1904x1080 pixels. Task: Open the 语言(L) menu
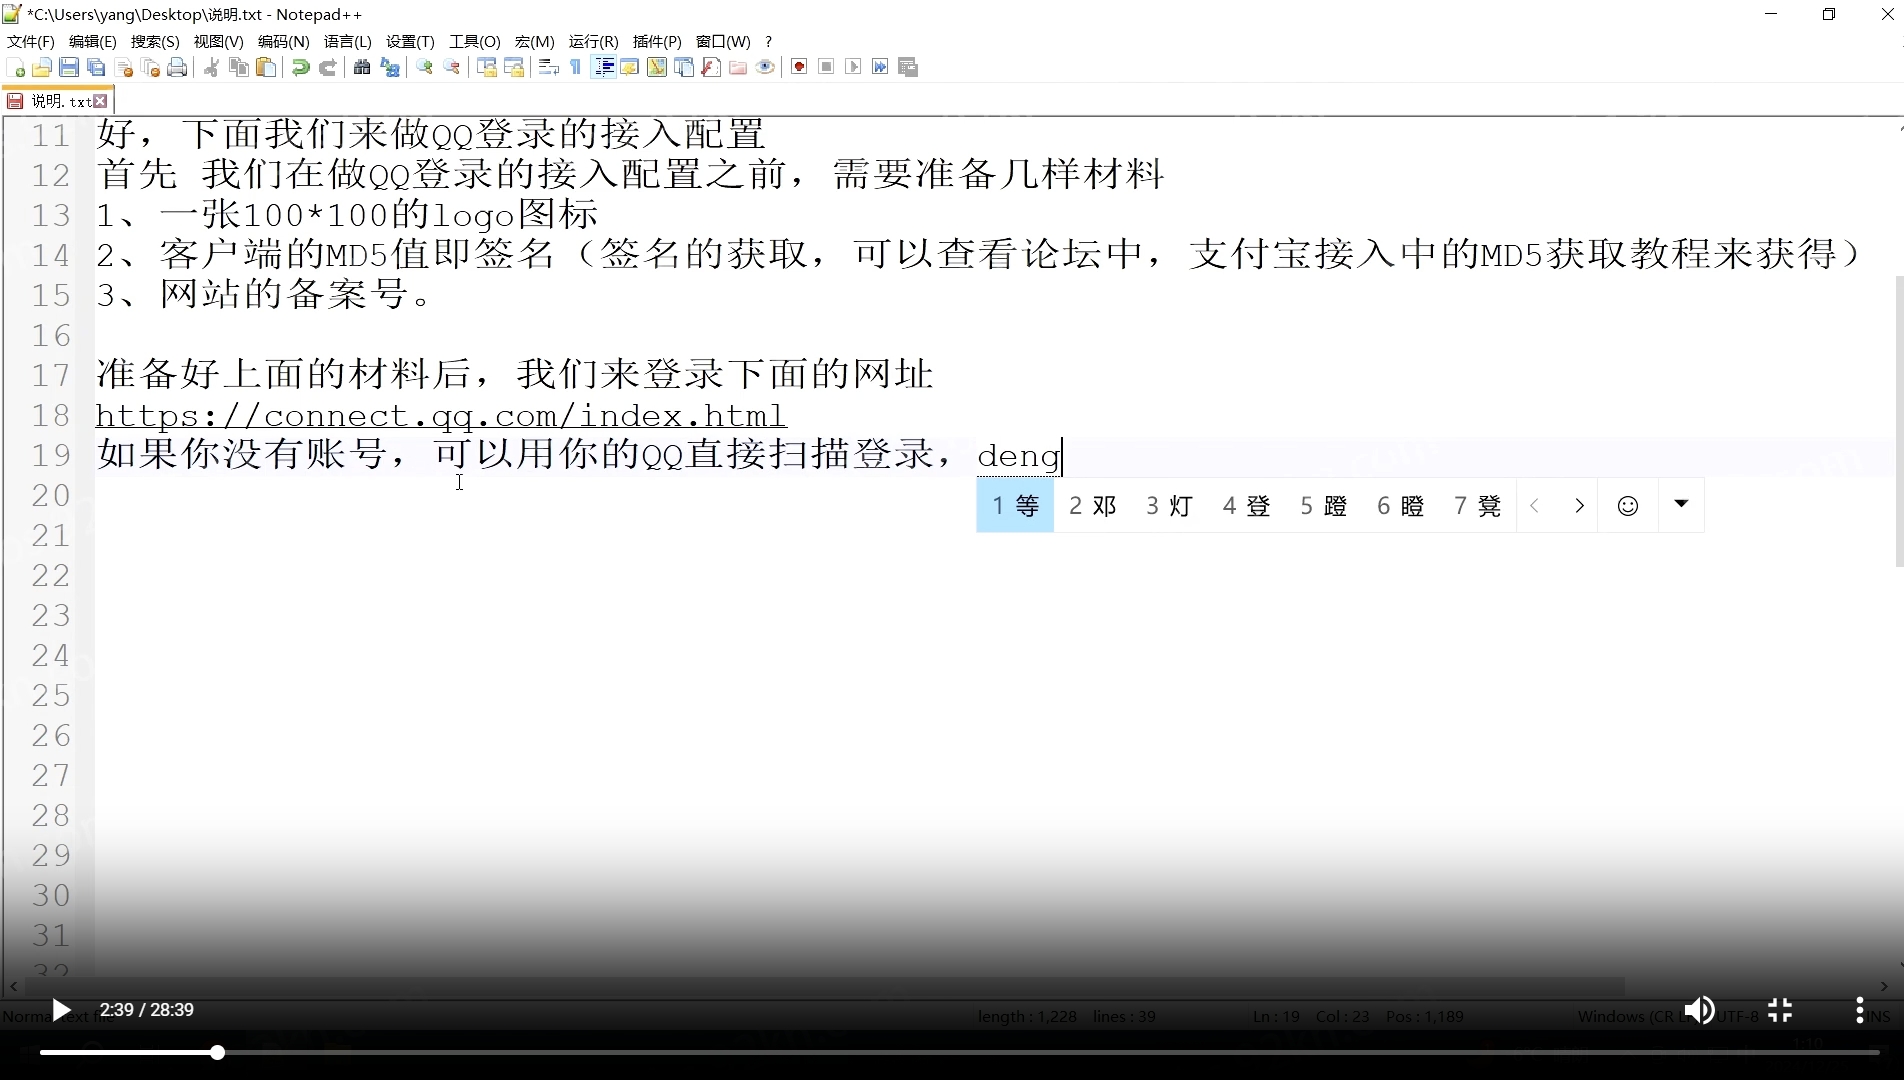[348, 41]
